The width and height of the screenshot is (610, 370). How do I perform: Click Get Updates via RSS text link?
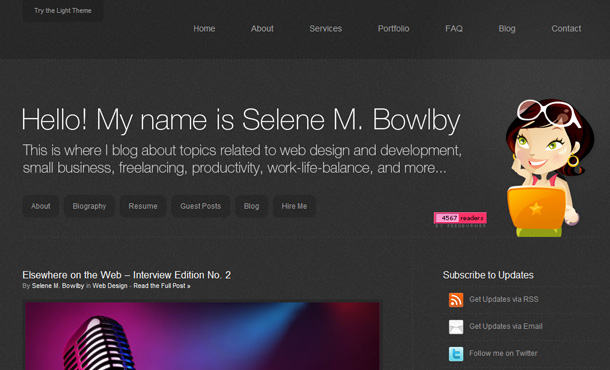point(504,299)
